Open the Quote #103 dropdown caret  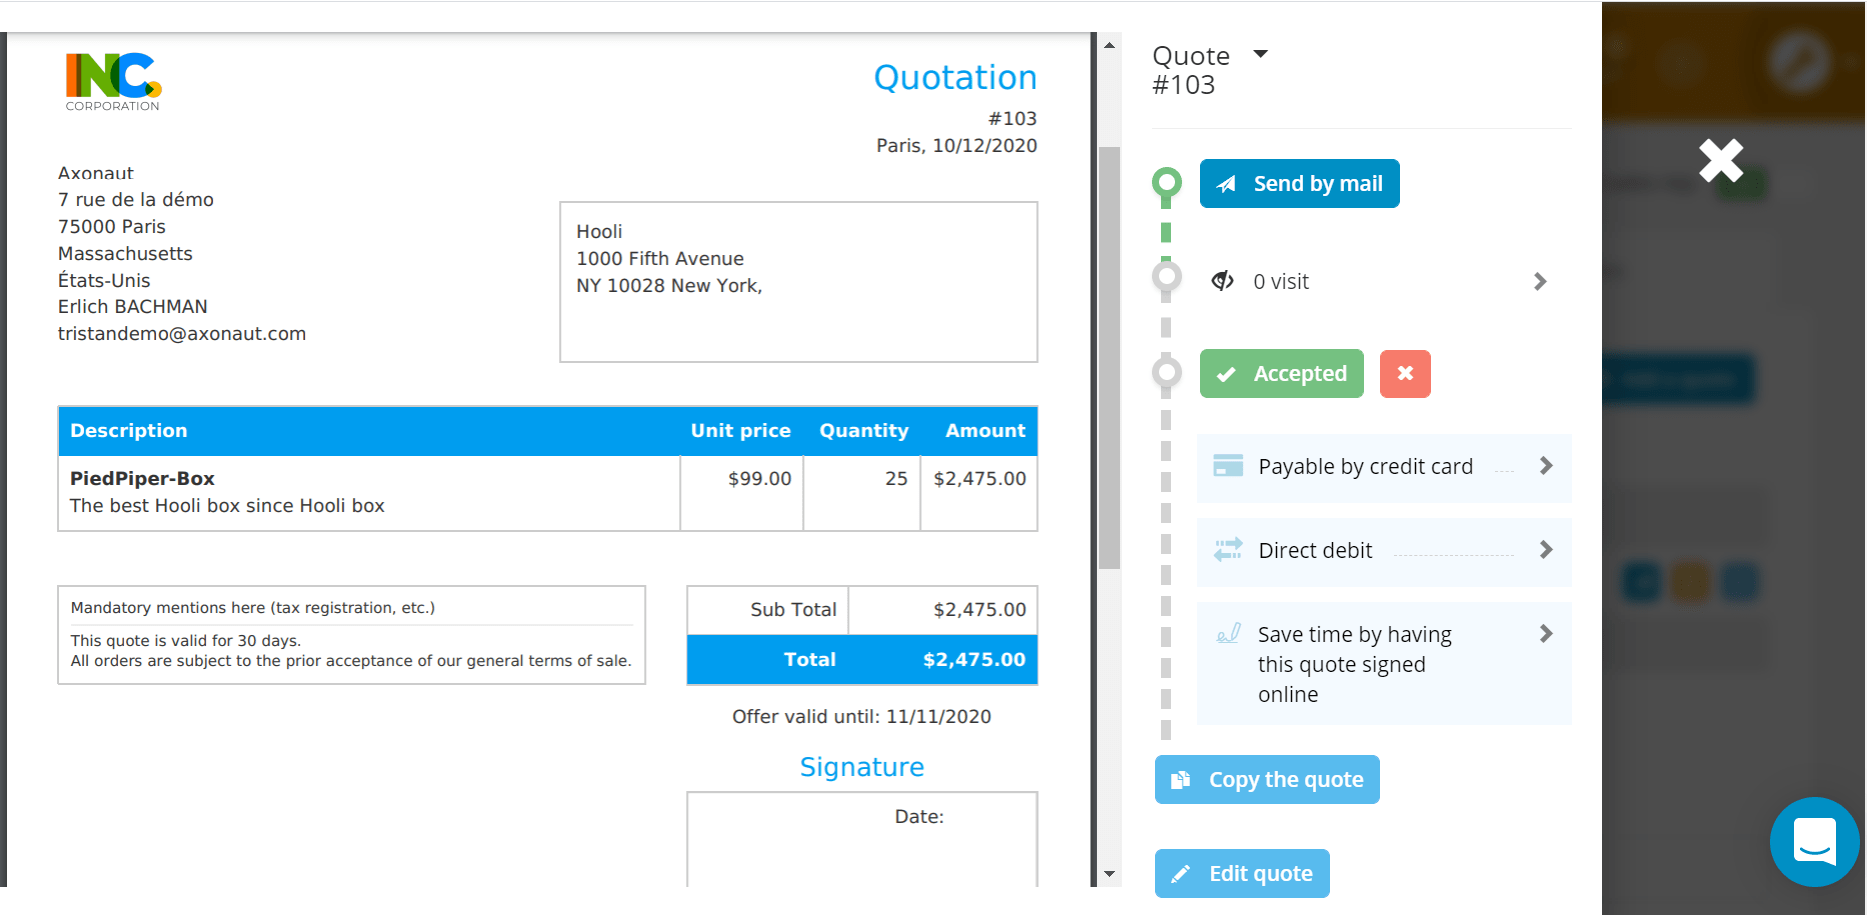point(1261,54)
